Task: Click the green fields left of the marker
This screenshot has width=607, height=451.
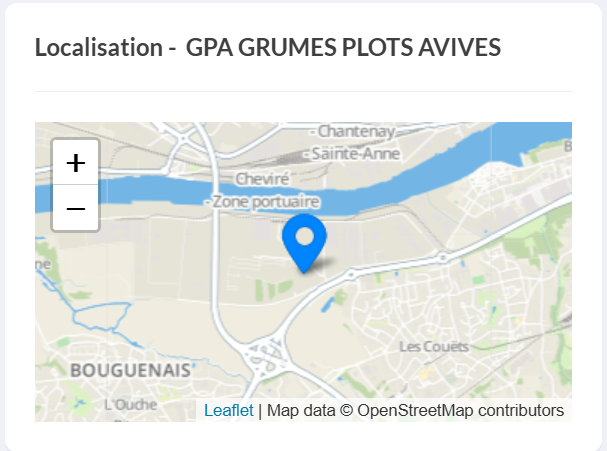Action: point(273,290)
